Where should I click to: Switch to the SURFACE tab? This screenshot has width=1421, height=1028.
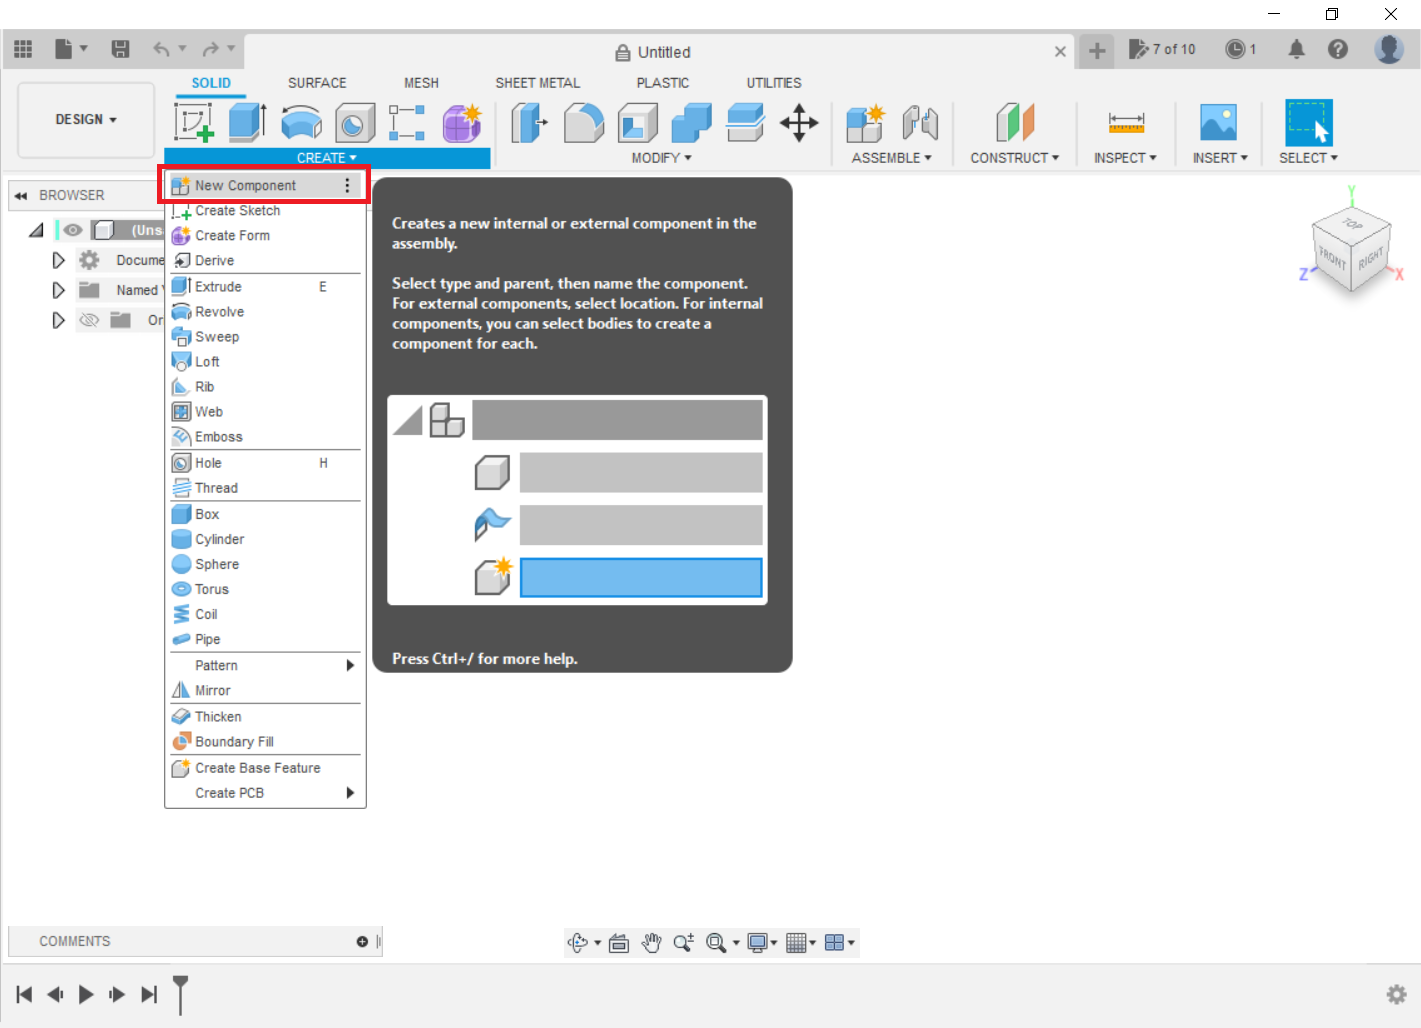(317, 83)
